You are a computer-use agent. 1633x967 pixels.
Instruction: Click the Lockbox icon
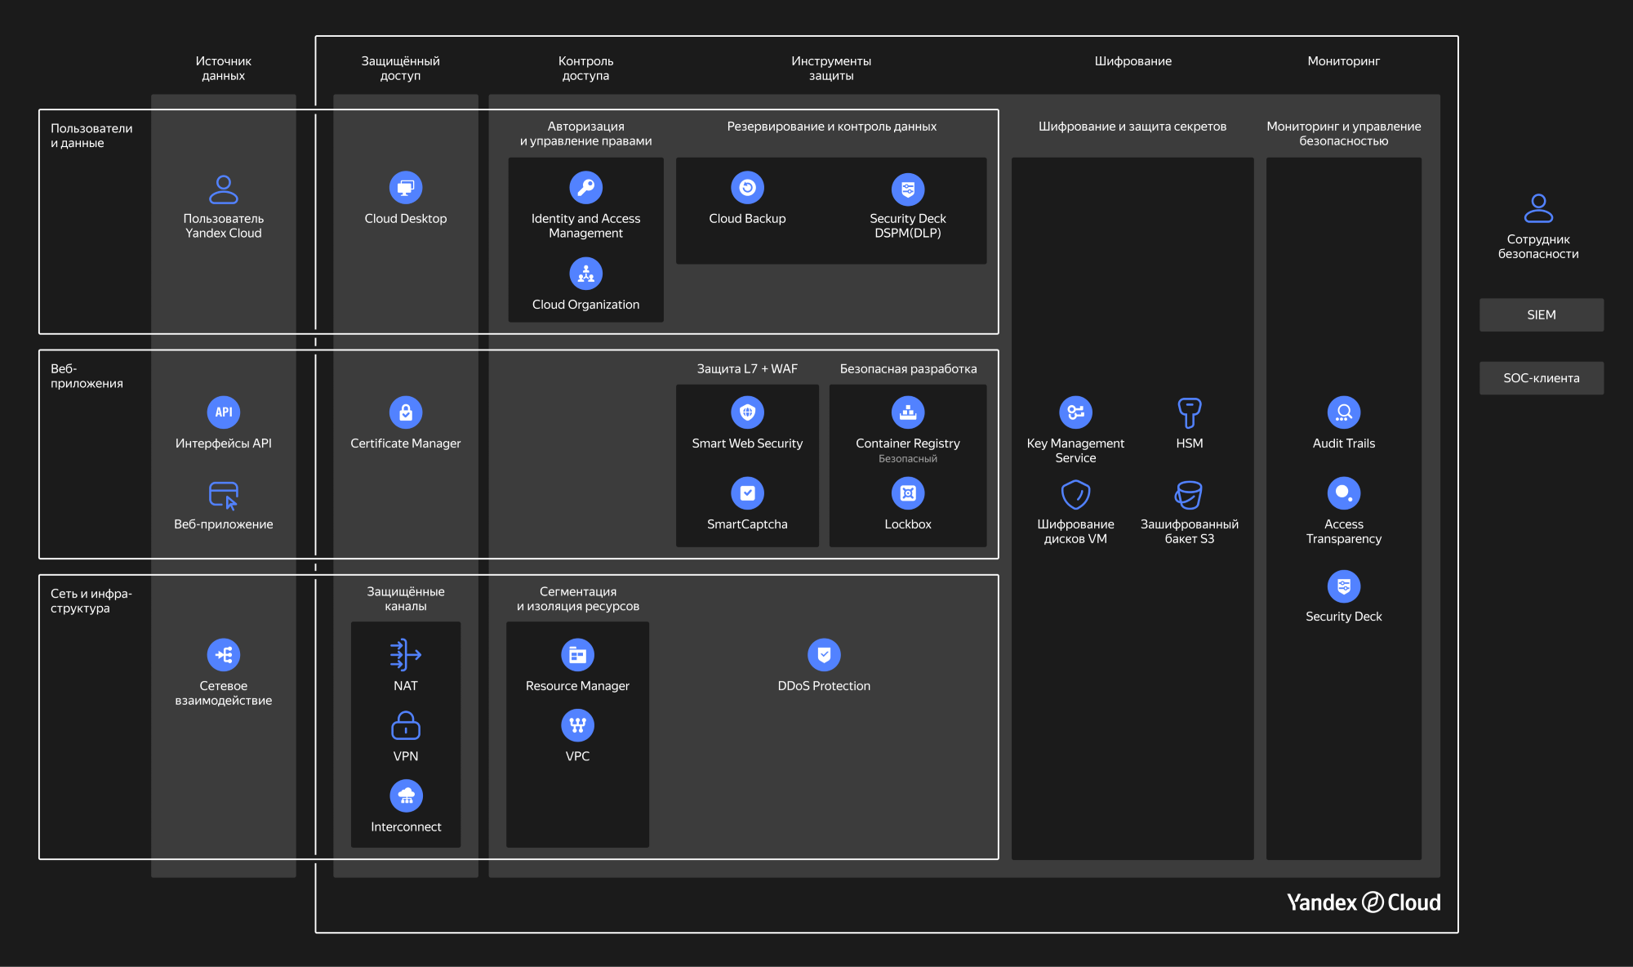(907, 493)
